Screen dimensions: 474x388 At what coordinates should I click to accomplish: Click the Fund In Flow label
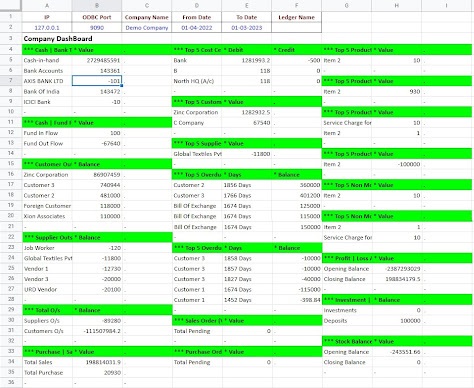(x=47, y=133)
